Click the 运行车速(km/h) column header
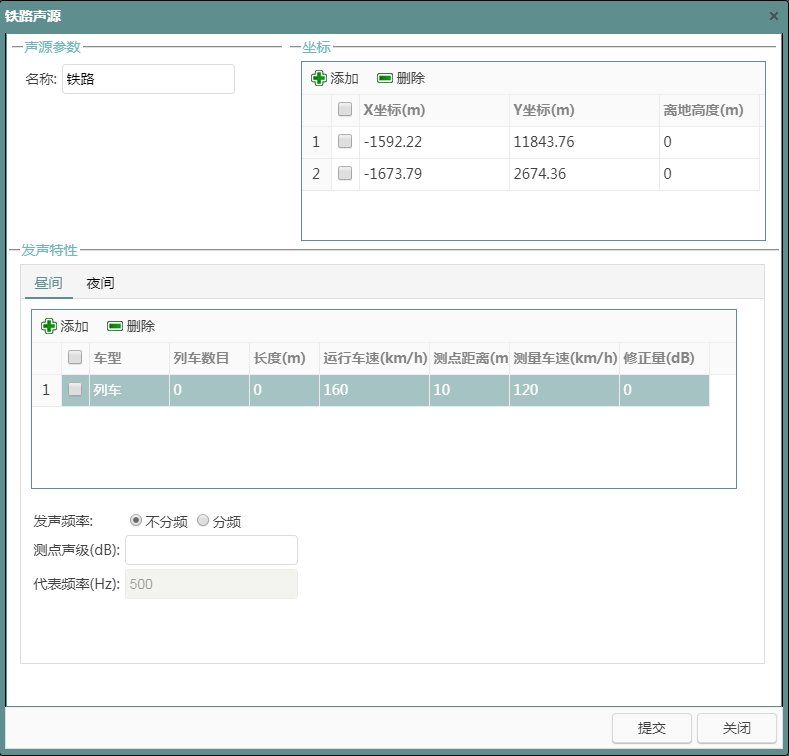Screen dimensions: 789x756 tap(374, 358)
